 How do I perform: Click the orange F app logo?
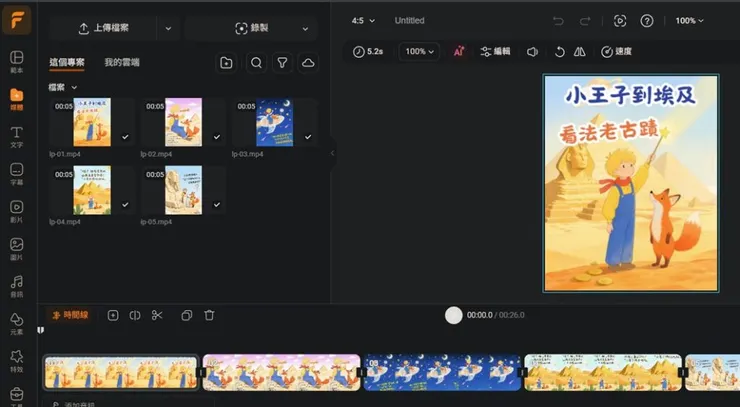17,20
